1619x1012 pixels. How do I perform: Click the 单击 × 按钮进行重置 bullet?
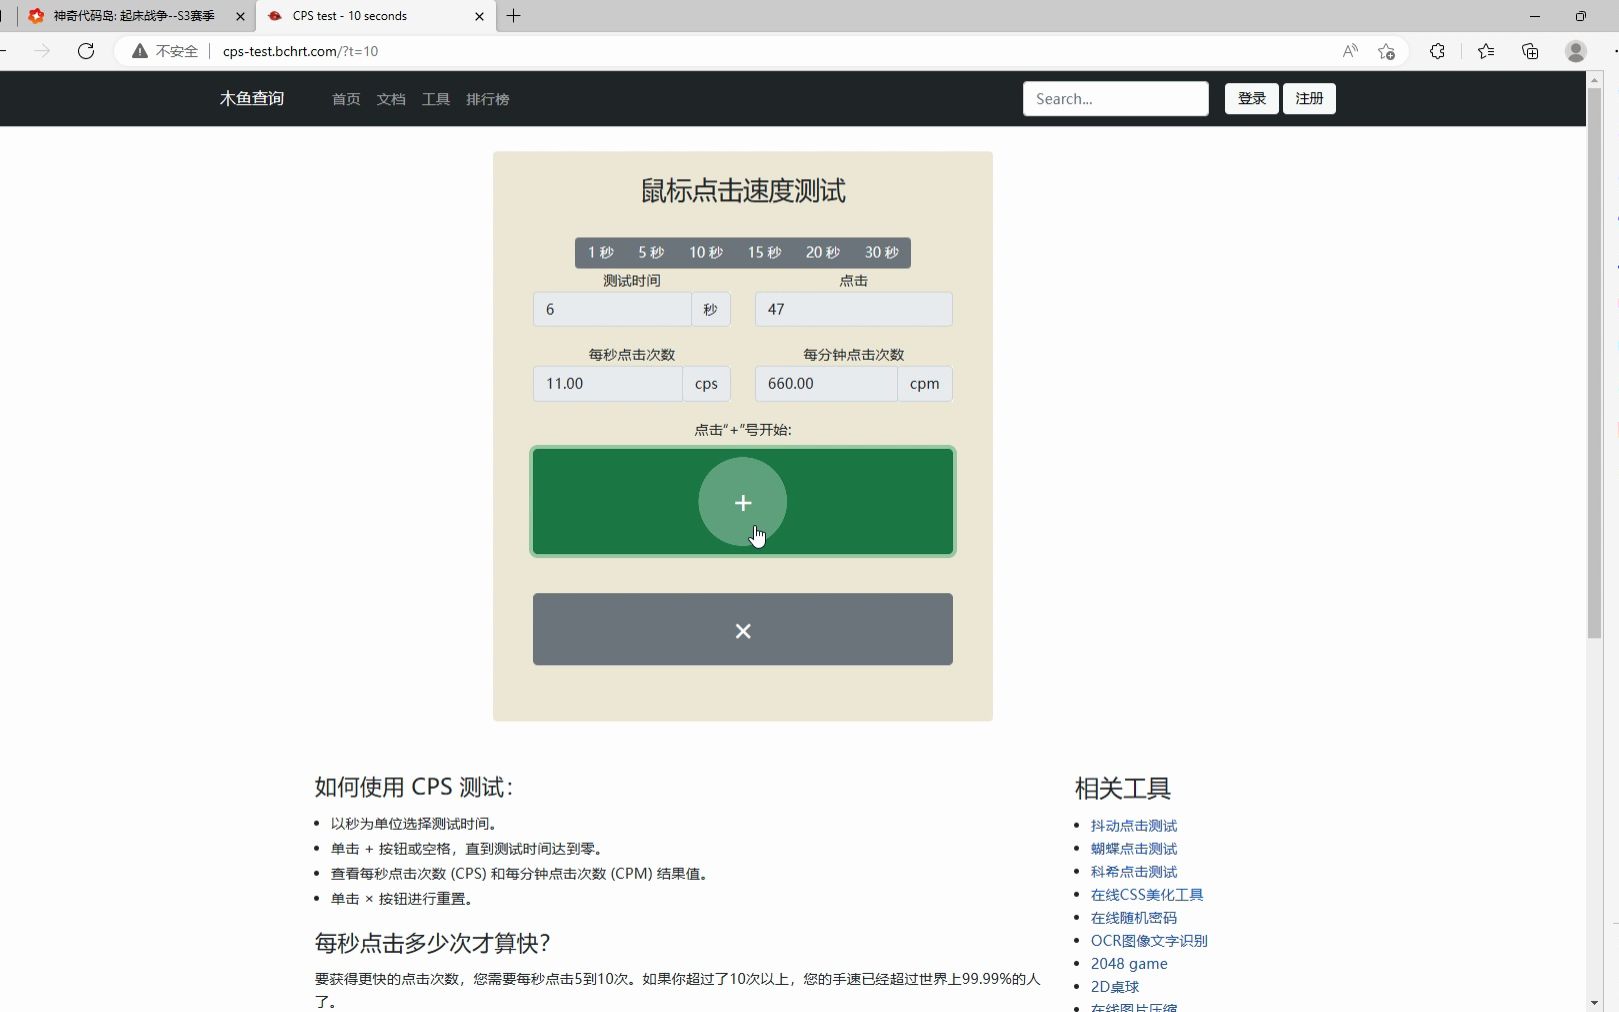(402, 899)
